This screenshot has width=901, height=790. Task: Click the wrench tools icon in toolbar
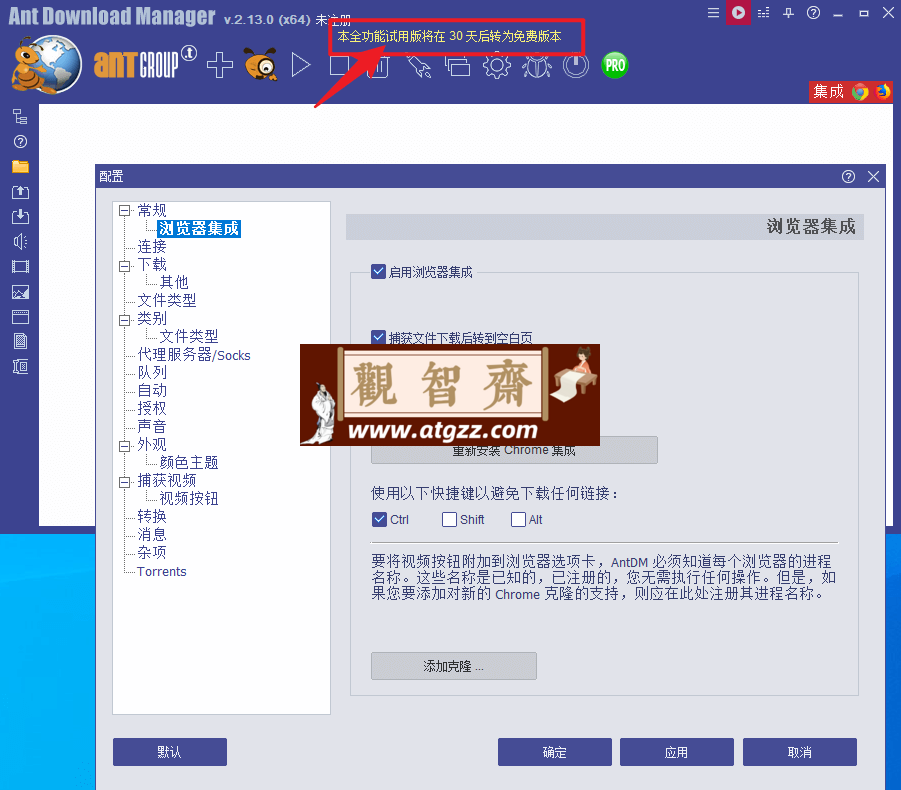[x=419, y=66]
